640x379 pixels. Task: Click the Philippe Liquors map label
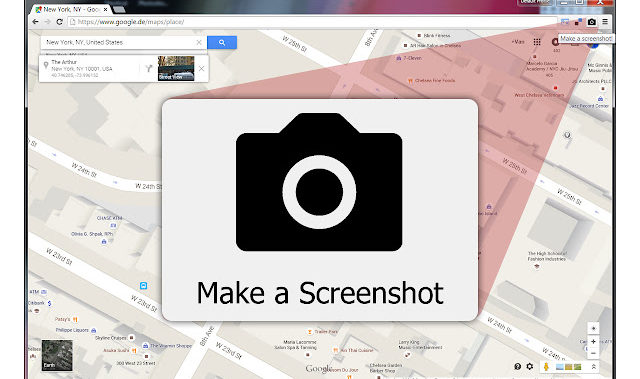(x=72, y=330)
